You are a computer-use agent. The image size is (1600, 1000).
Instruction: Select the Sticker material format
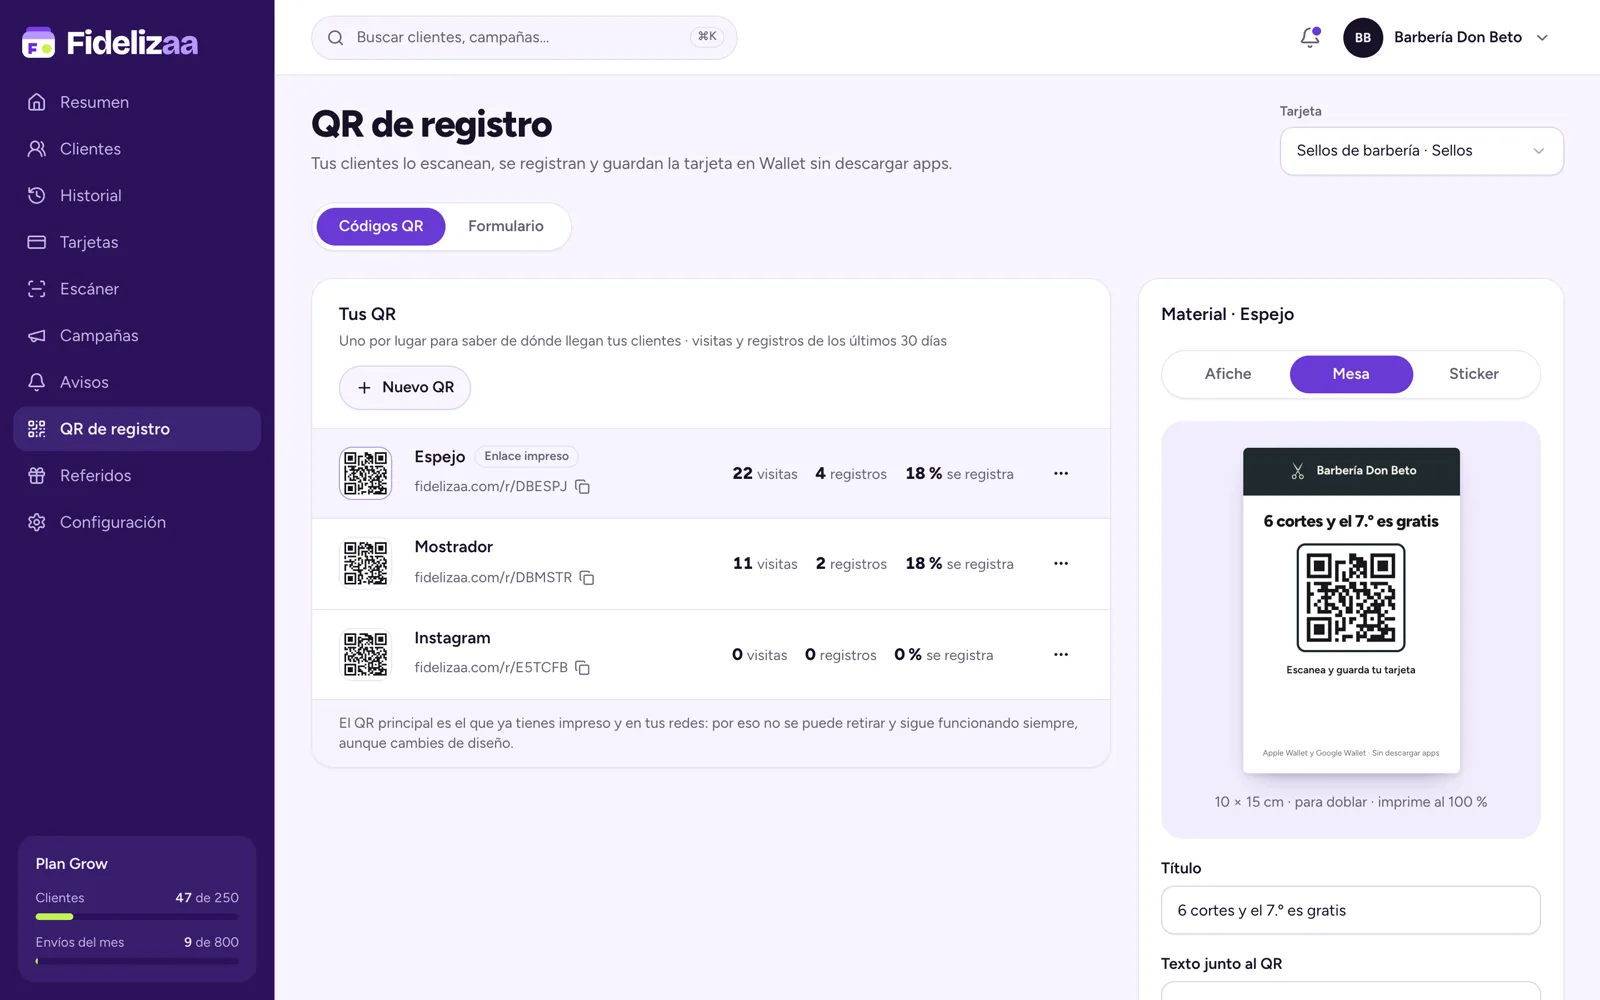pos(1474,374)
